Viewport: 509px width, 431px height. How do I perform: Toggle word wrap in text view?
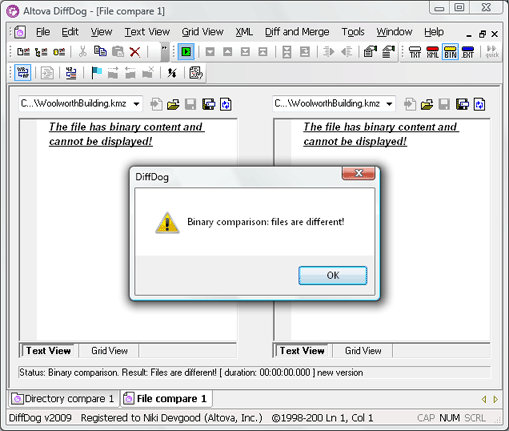23,73
